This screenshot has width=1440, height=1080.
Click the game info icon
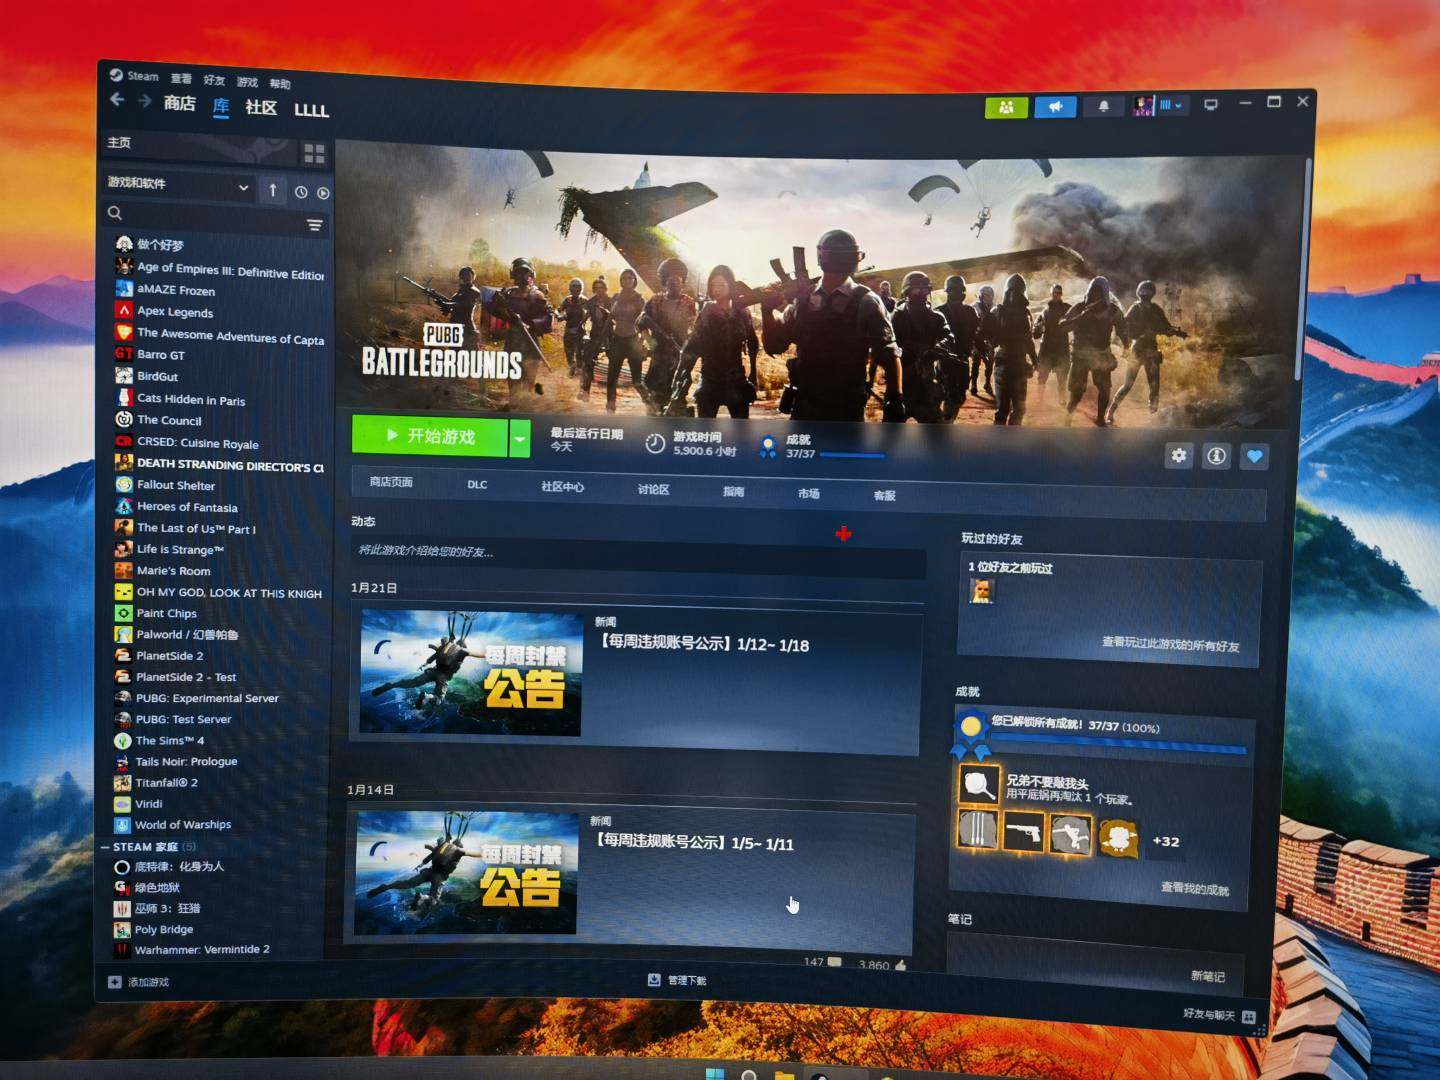[x=1216, y=456]
